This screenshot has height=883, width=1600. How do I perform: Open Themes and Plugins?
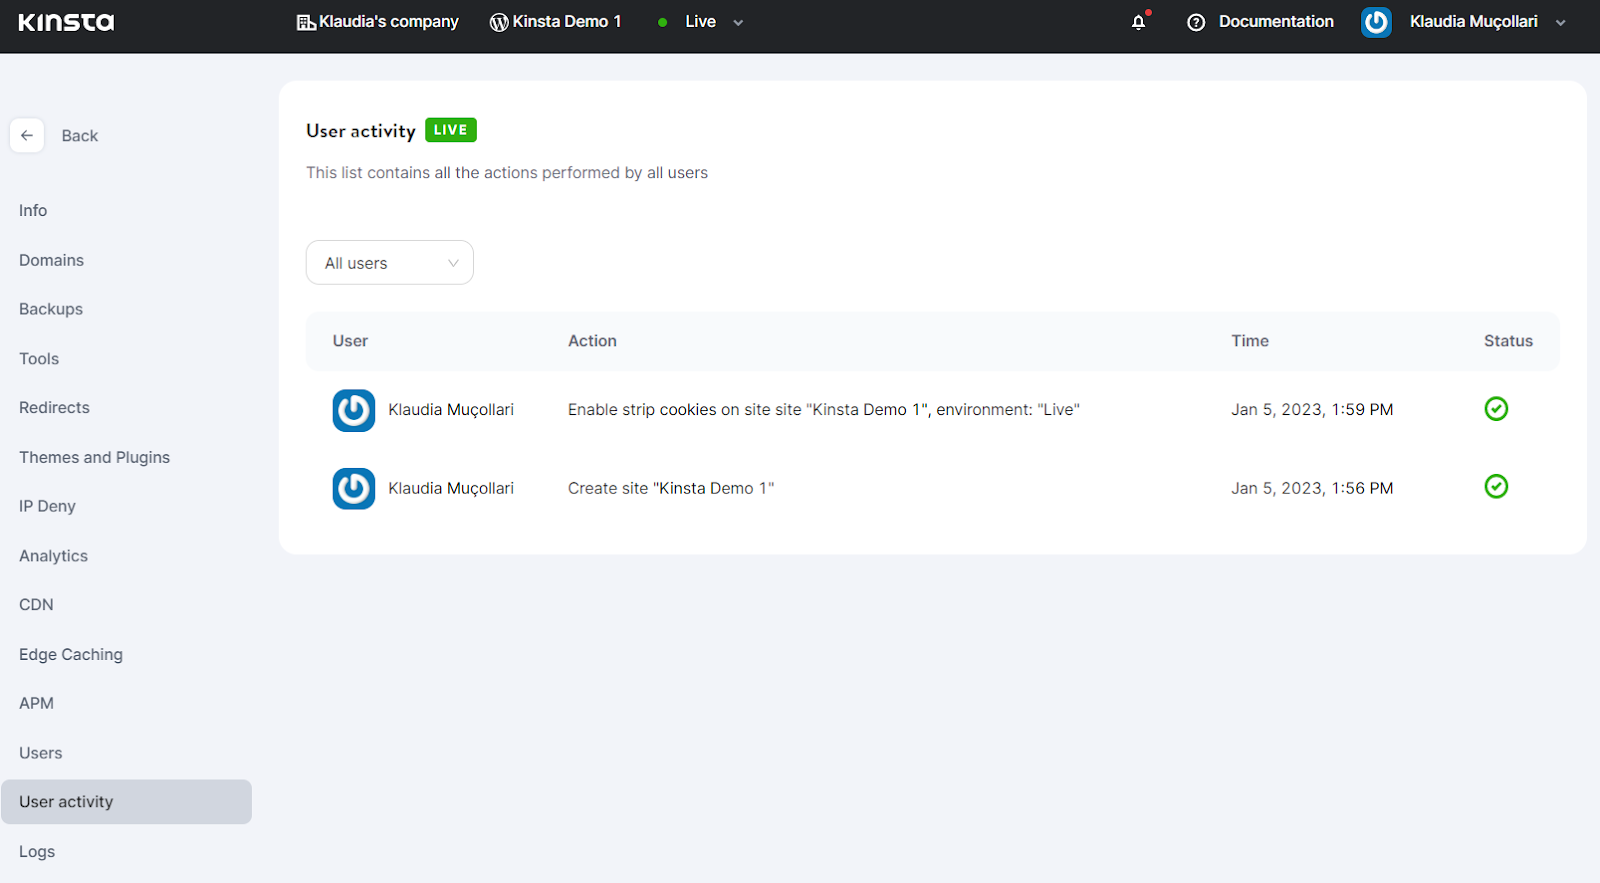(x=94, y=457)
